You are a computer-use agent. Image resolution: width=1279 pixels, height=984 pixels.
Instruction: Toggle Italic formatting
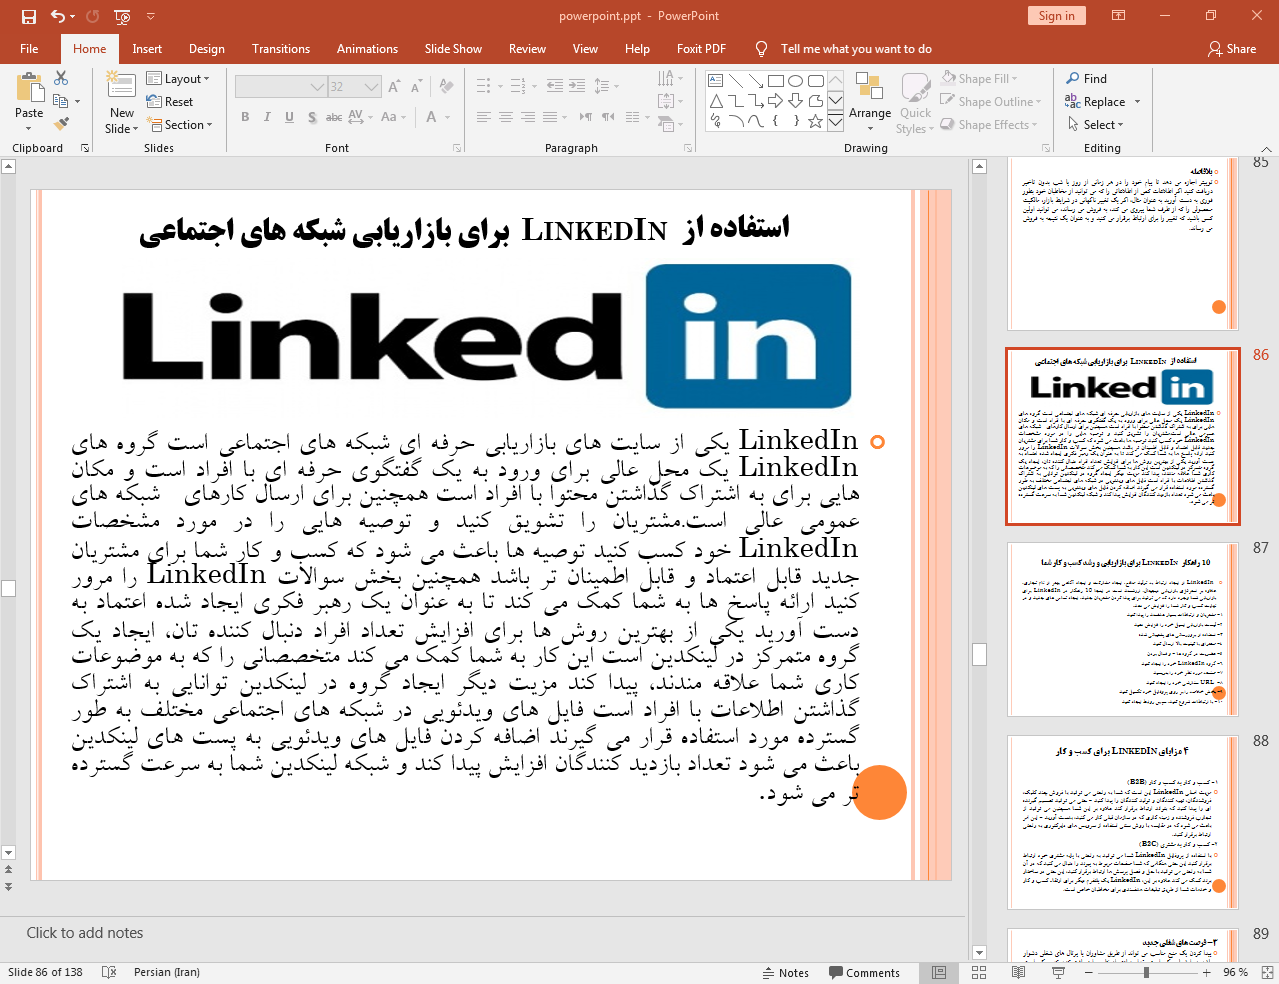tap(267, 117)
